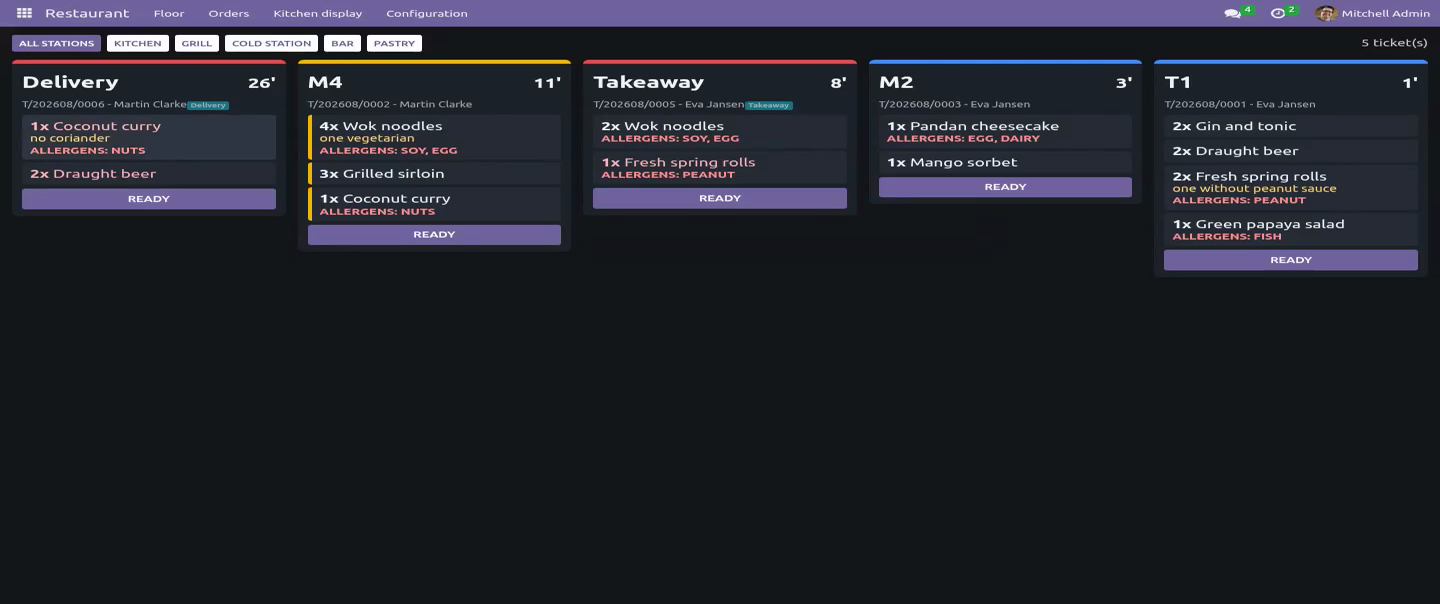Click the 3x Grilled sirloin line
Viewport: 1440px width, 604px height.
[434, 174]
